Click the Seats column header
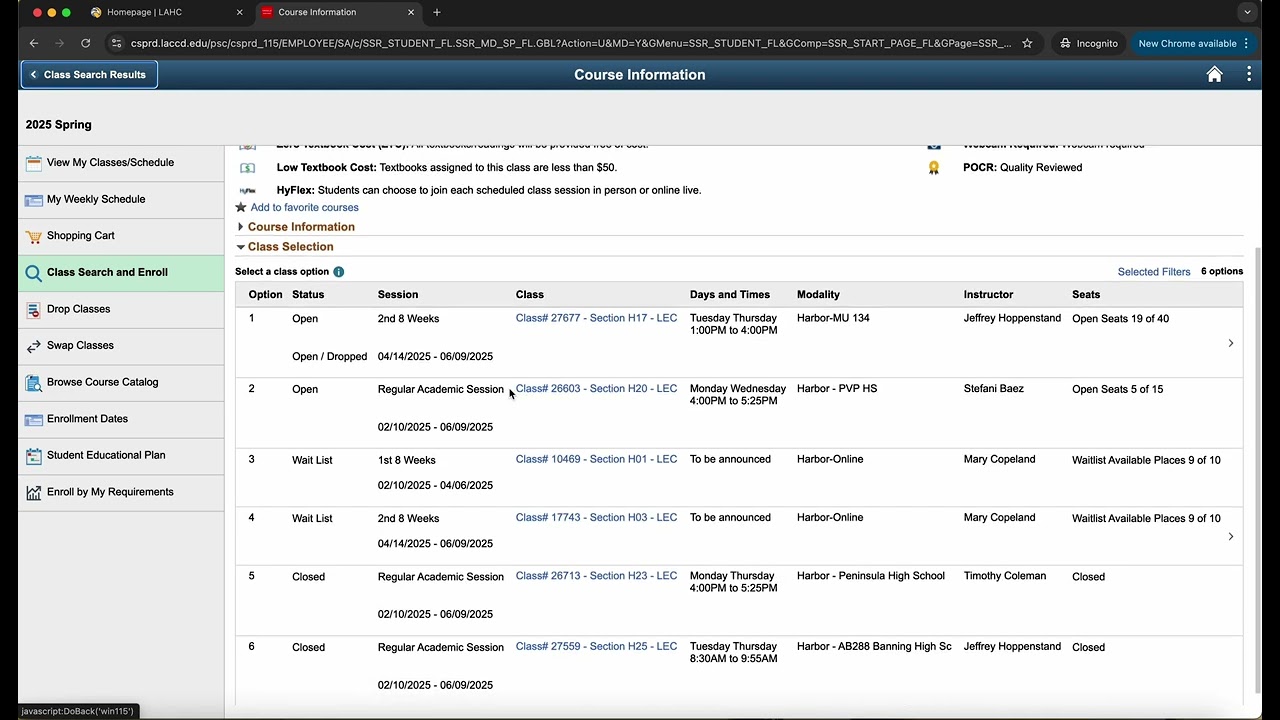Viewport: 1280px width, 720px height. tap(1086, 295)
